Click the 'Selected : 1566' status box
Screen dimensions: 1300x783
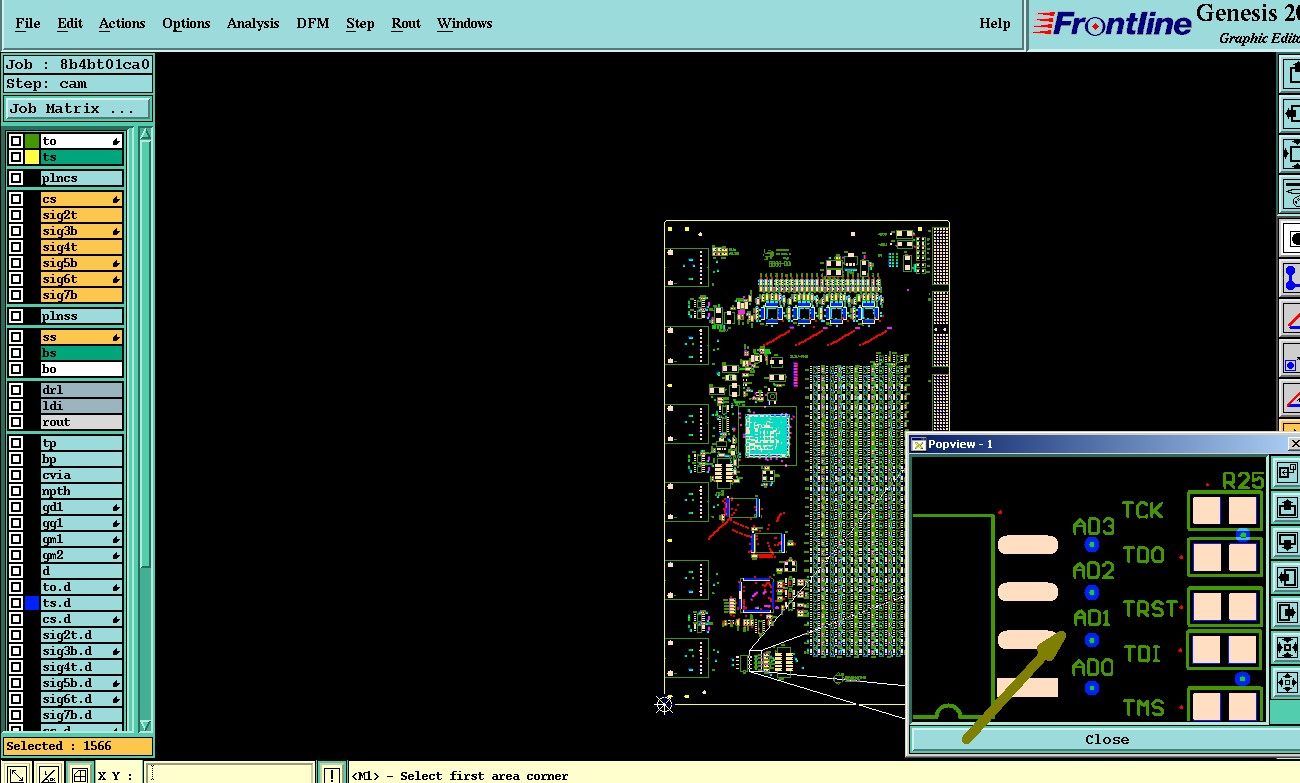tap(78, 746)
